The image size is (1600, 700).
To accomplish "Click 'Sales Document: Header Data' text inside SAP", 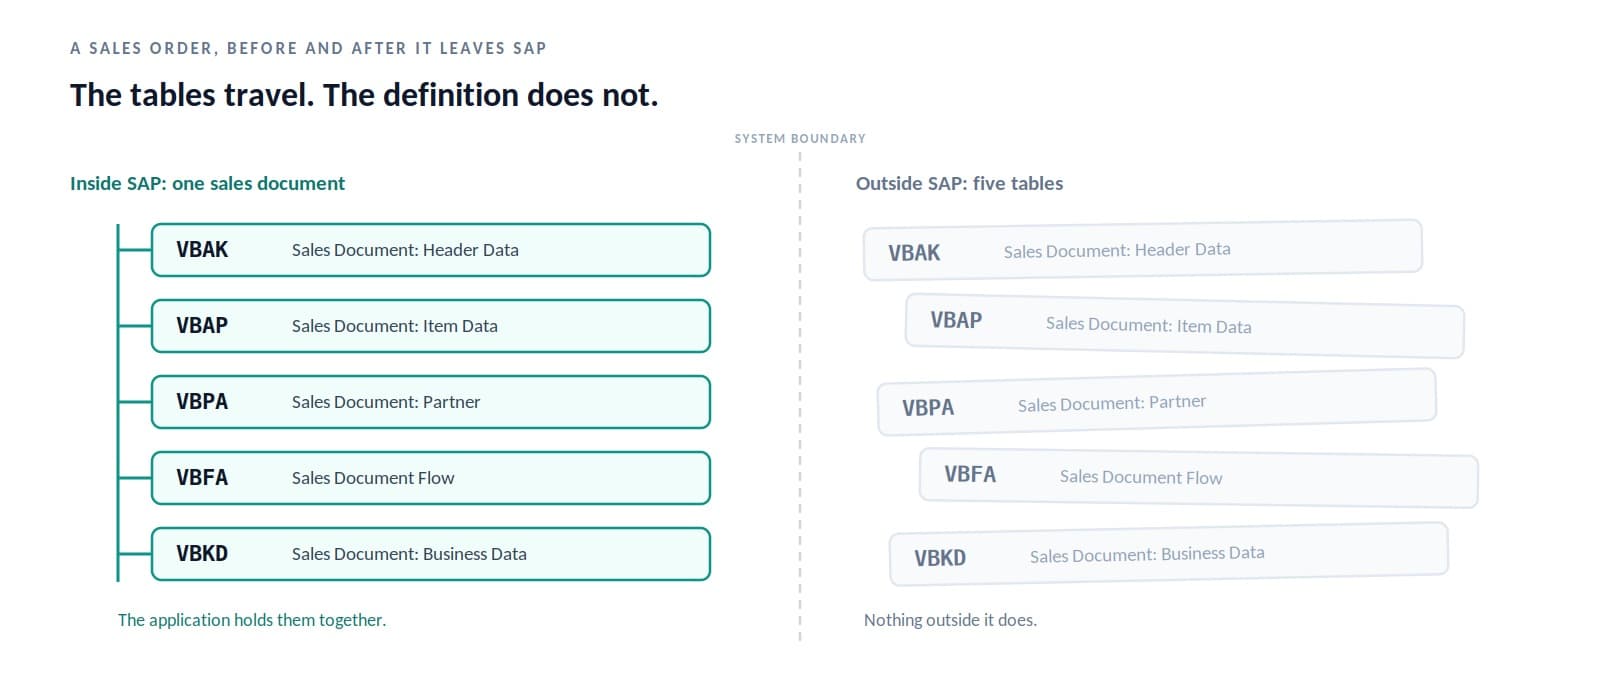I will coord(405,250).
